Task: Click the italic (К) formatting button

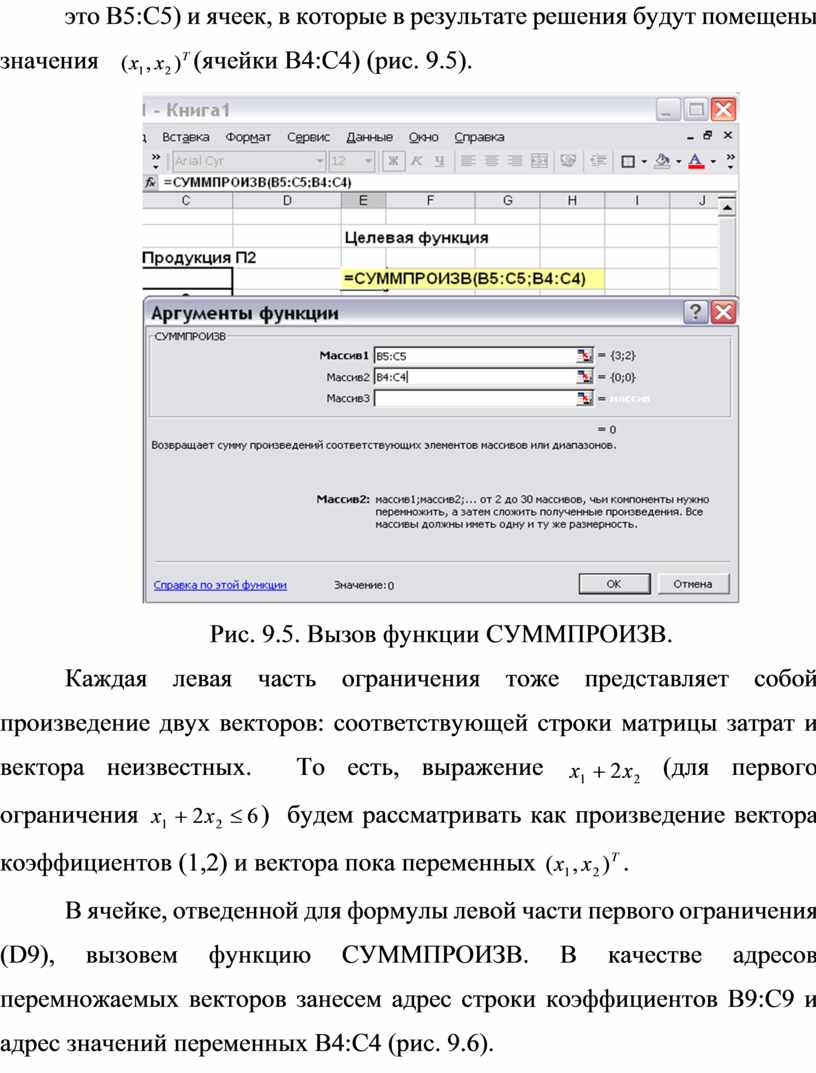Action: tap(416, 161)
